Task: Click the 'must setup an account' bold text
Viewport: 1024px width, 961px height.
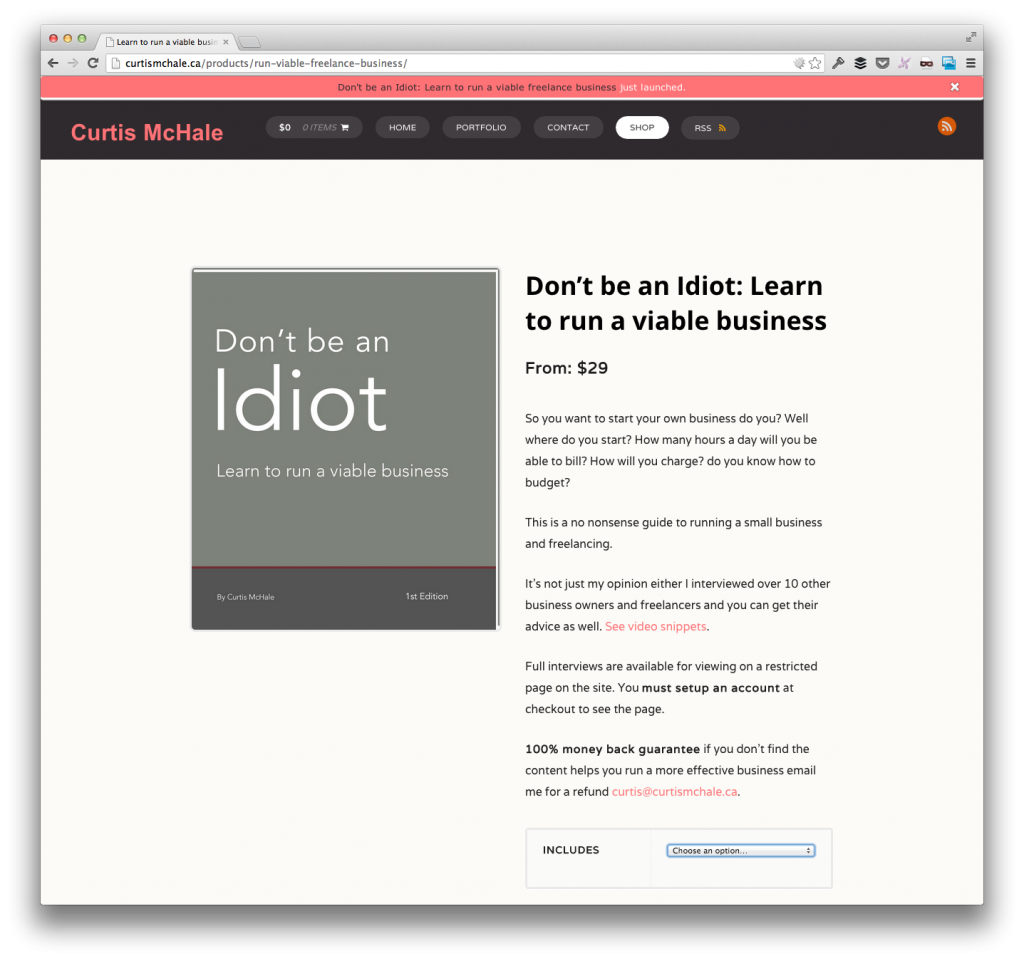Action: point(711,687)
